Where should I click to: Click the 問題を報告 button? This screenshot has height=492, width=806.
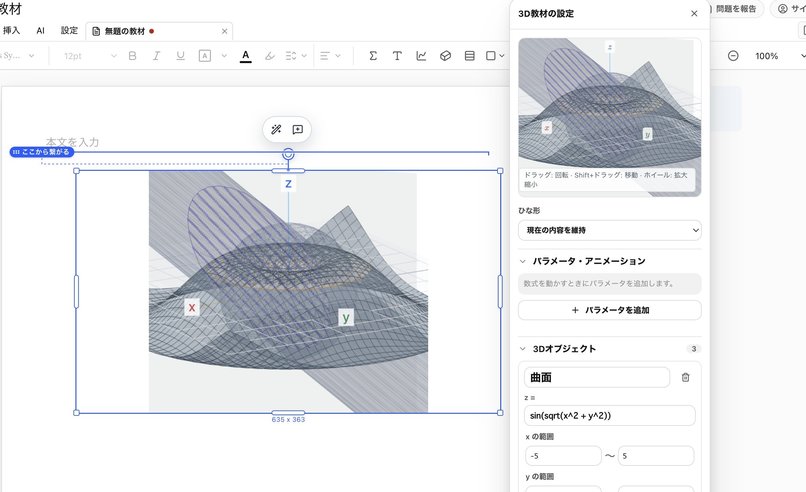coord(737,9)
